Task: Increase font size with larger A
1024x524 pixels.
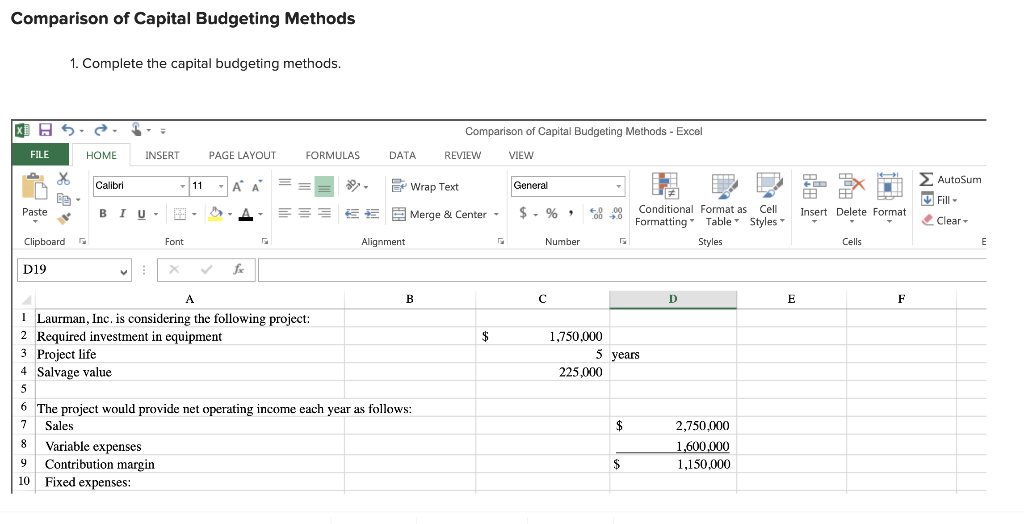Action: click(238, 186)
